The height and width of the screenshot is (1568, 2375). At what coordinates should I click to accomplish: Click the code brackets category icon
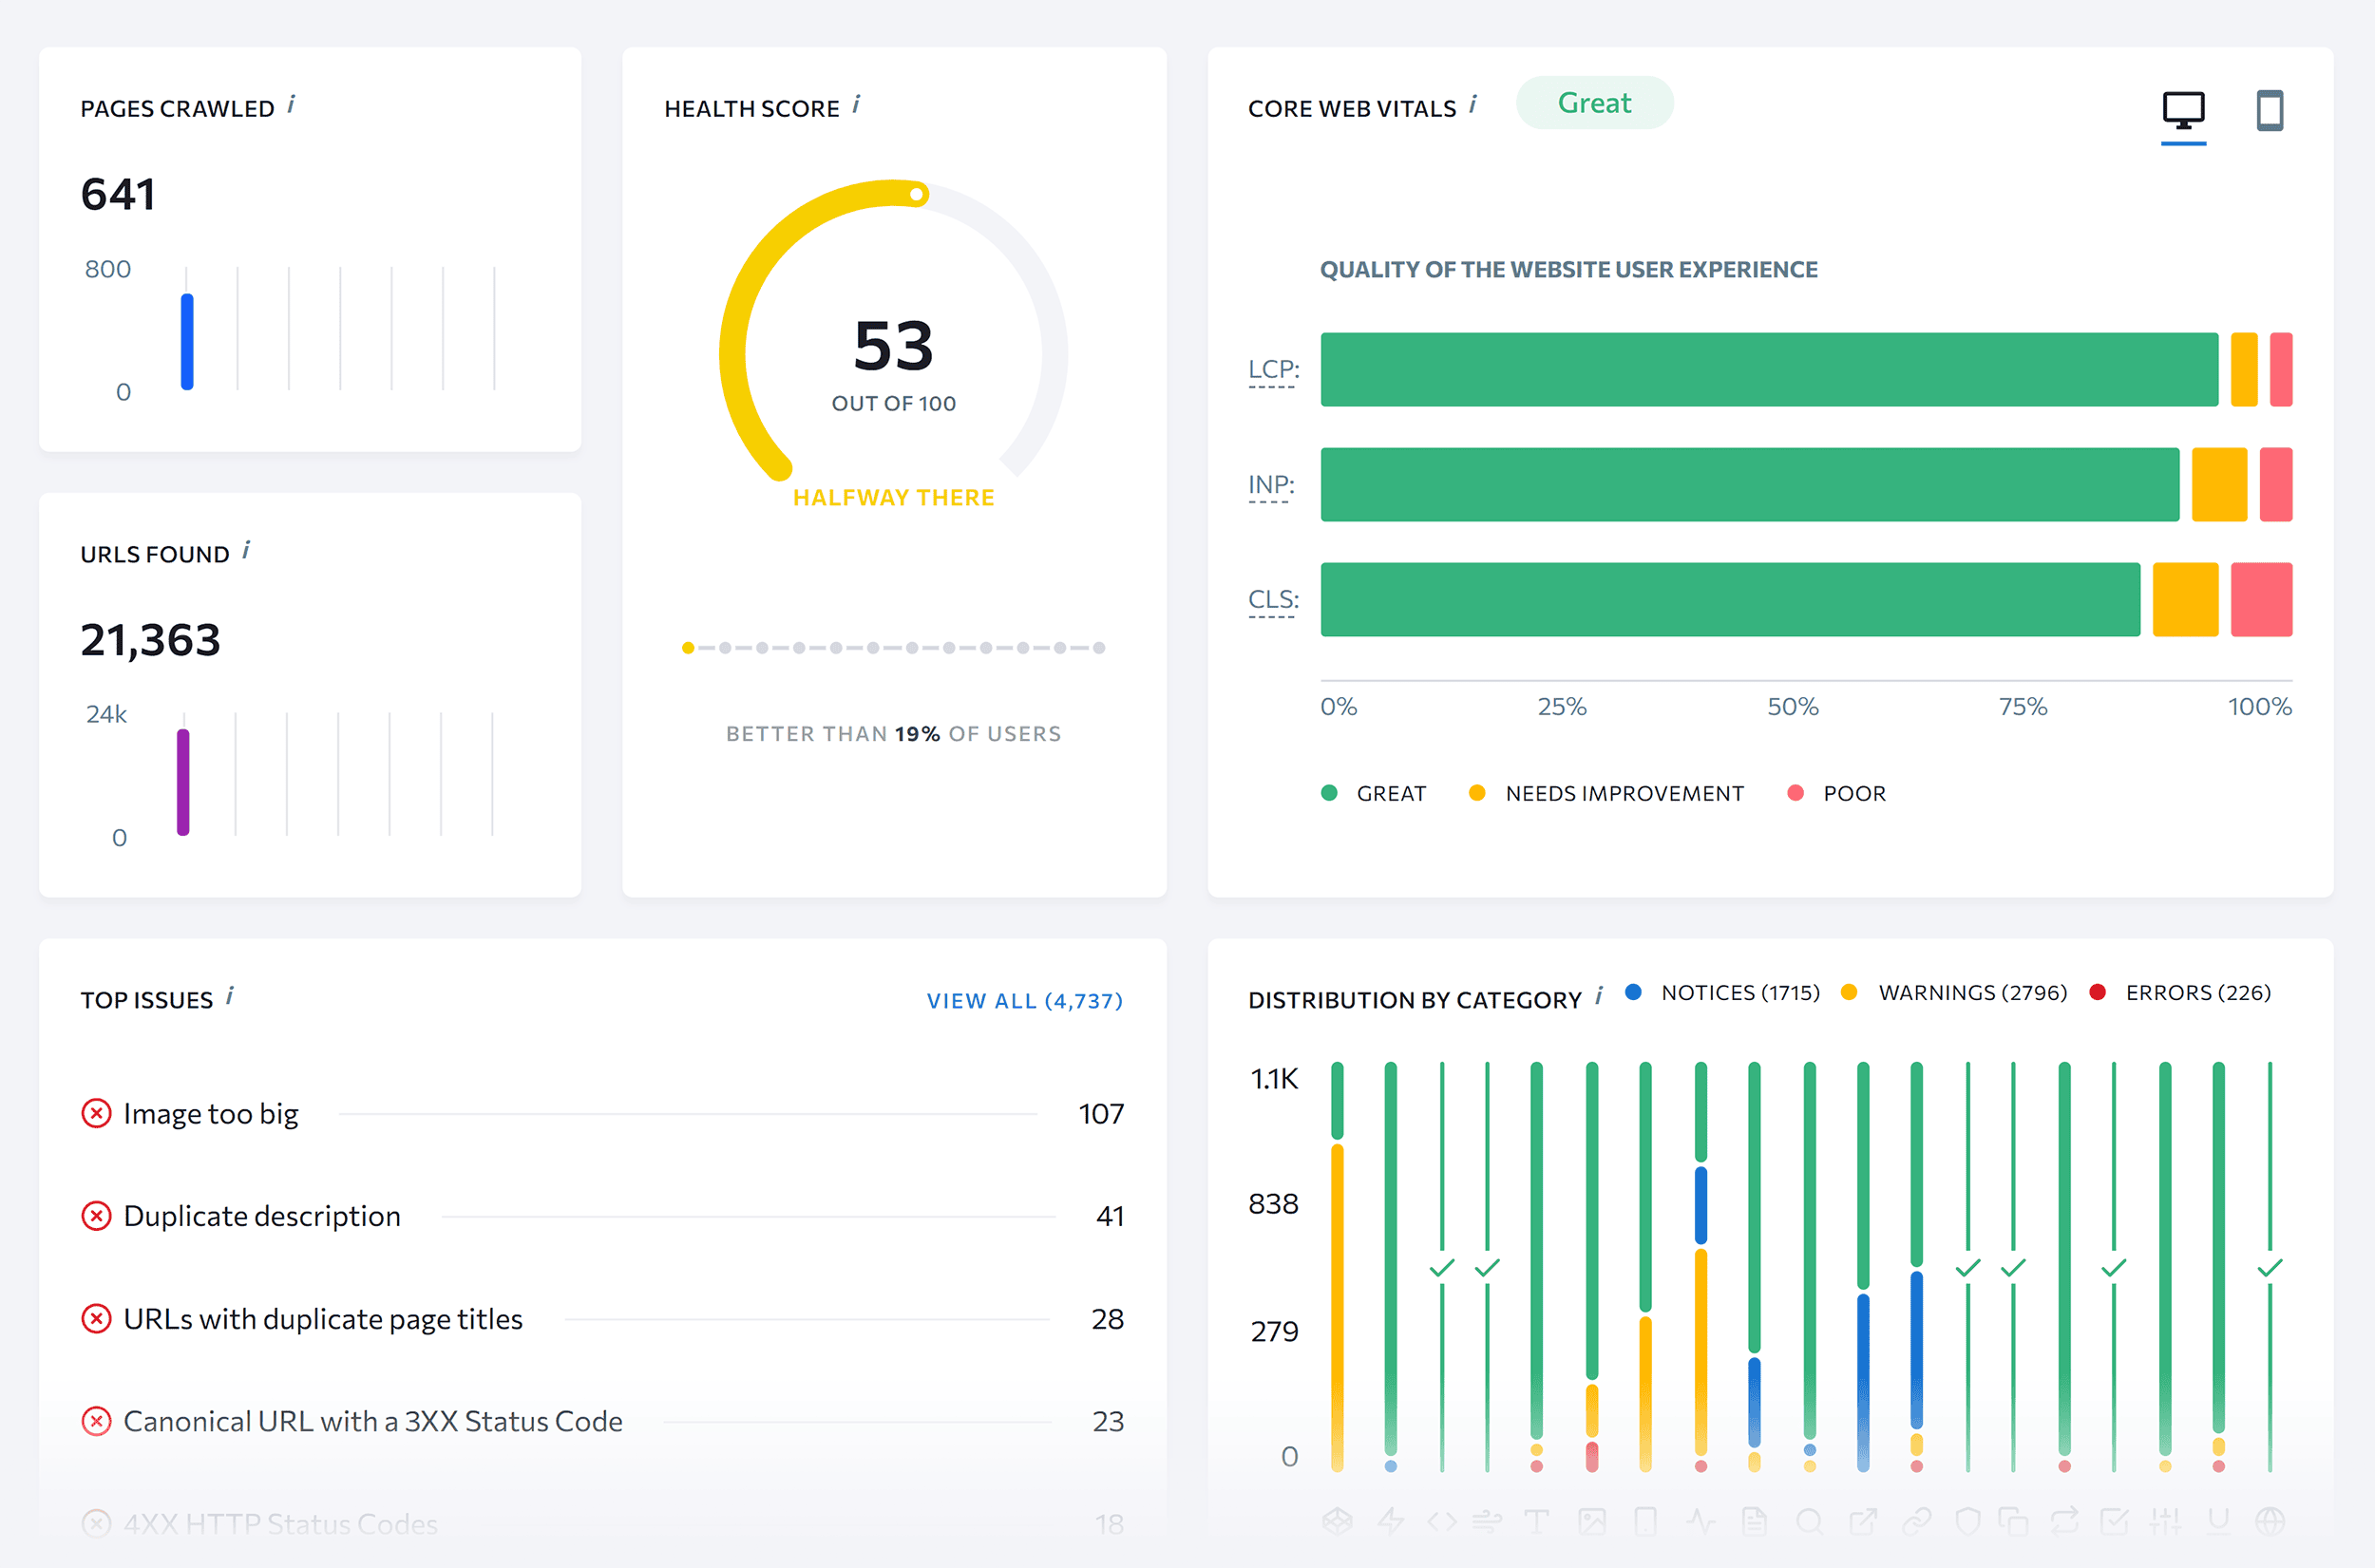pyautogui.click(x=1443, y=1521)
